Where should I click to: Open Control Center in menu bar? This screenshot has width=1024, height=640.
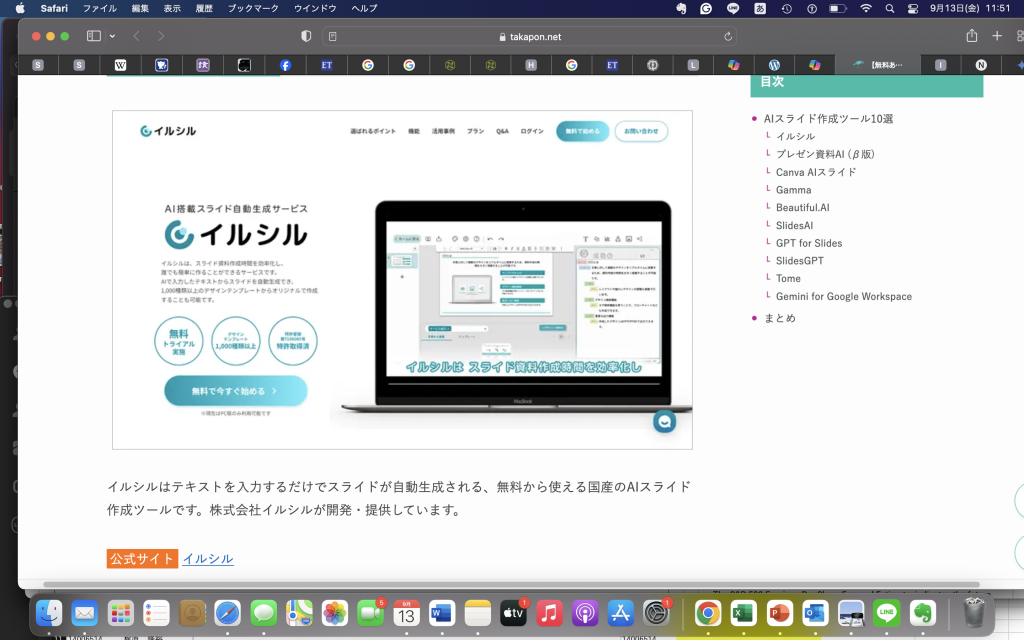[x=915, y=8]
